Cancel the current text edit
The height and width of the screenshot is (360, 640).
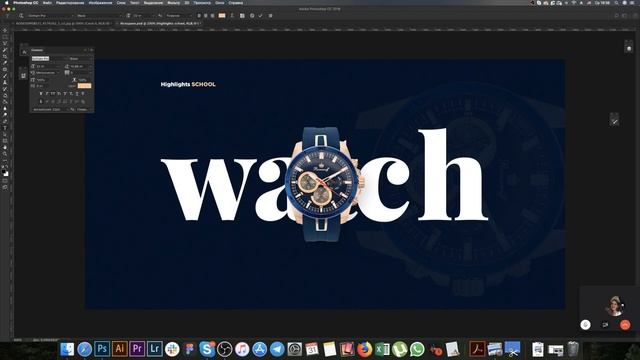(x=252, y=16)
